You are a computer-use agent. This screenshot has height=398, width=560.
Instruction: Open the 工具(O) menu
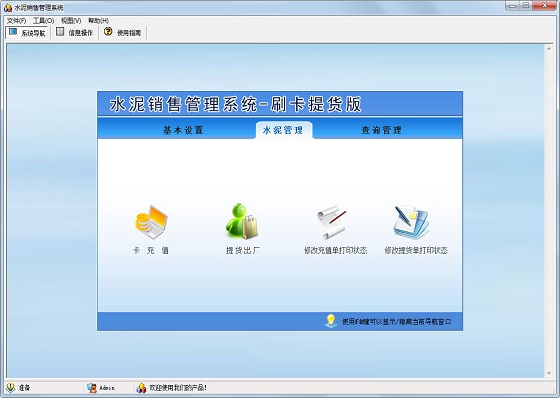(x=44, y=21)
